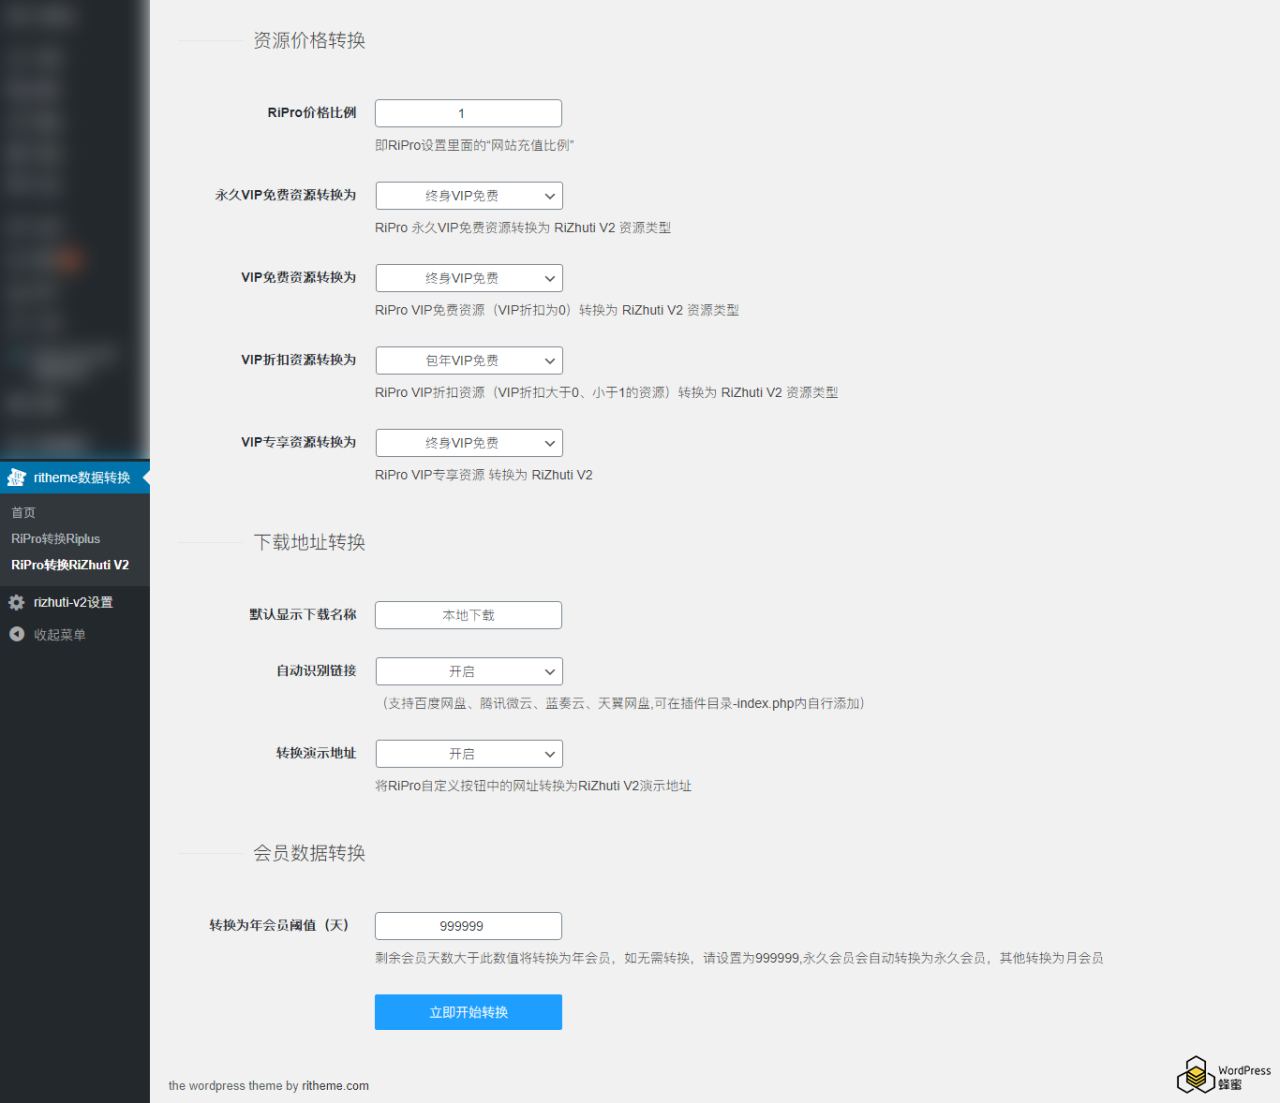Click the 剩余会员天数 description text

pyautogui.click(x=739, y=958)
